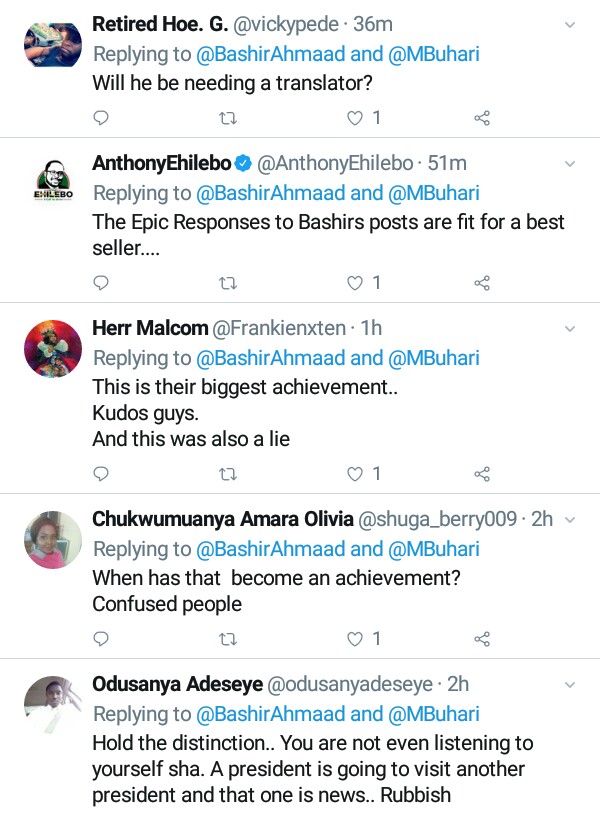The width and height of the screenshot is (600, 815).
Task: Share Herr Malcom's tweet
Action: click(x=481, y=473)
